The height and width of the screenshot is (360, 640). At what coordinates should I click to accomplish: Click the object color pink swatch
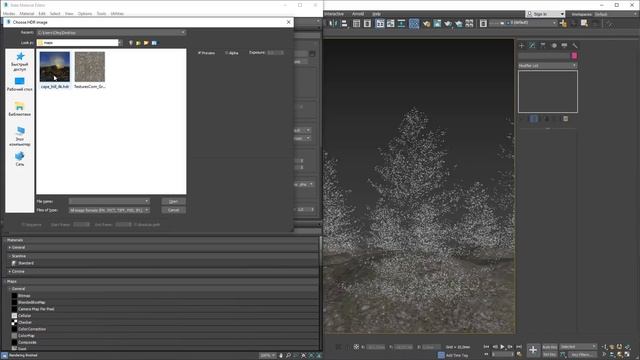coord(574,56)
